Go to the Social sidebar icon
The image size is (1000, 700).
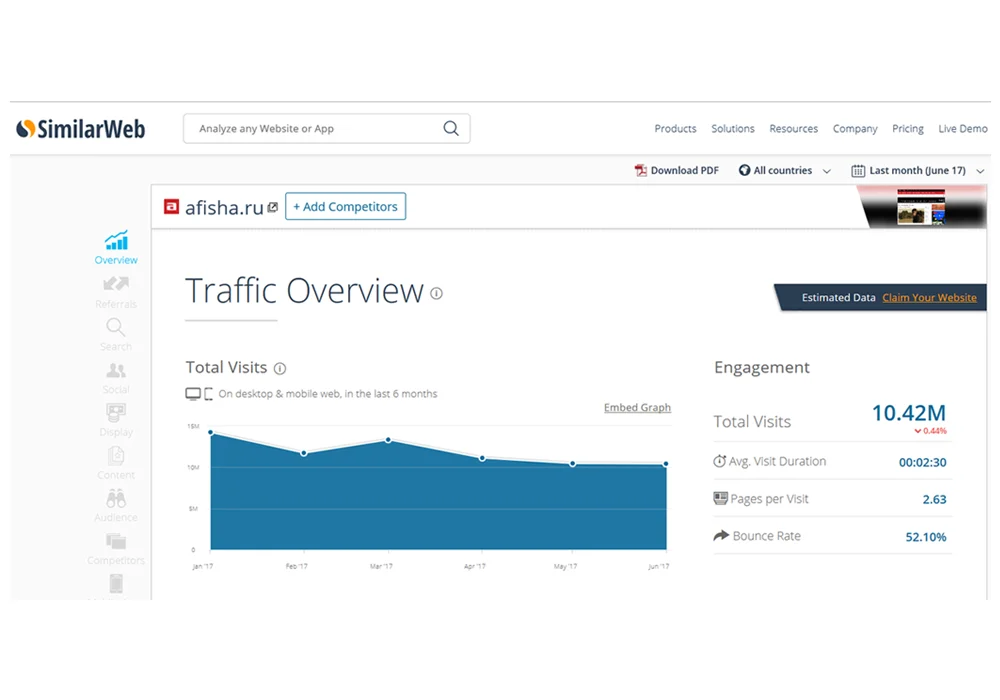click(116, 377)
